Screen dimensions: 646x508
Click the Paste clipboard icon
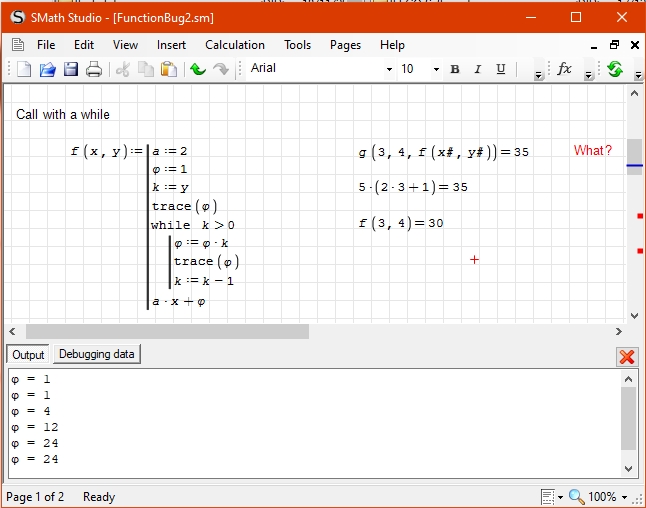point(169,69)
